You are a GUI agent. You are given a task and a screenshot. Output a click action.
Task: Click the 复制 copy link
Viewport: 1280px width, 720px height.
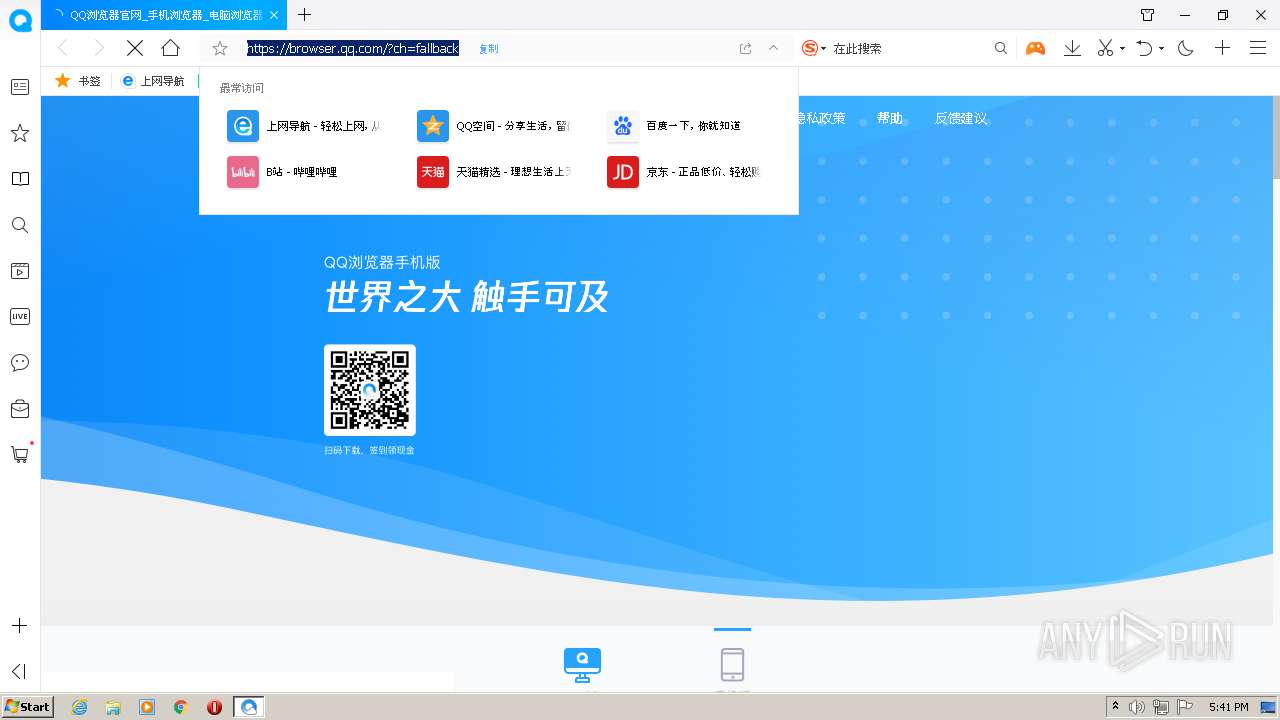488,49
